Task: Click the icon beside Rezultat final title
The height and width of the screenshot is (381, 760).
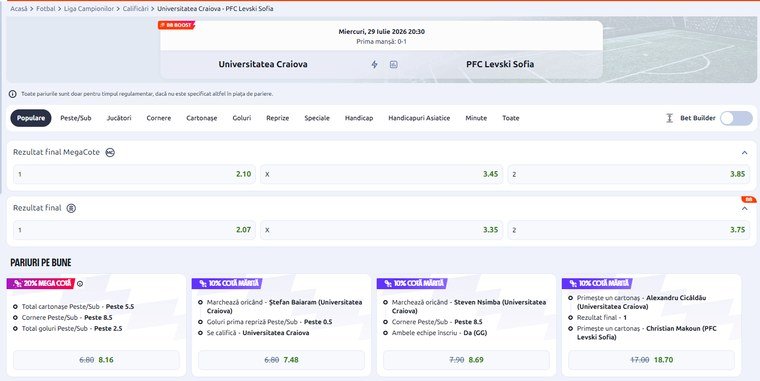Action: (x=71, y=208)
